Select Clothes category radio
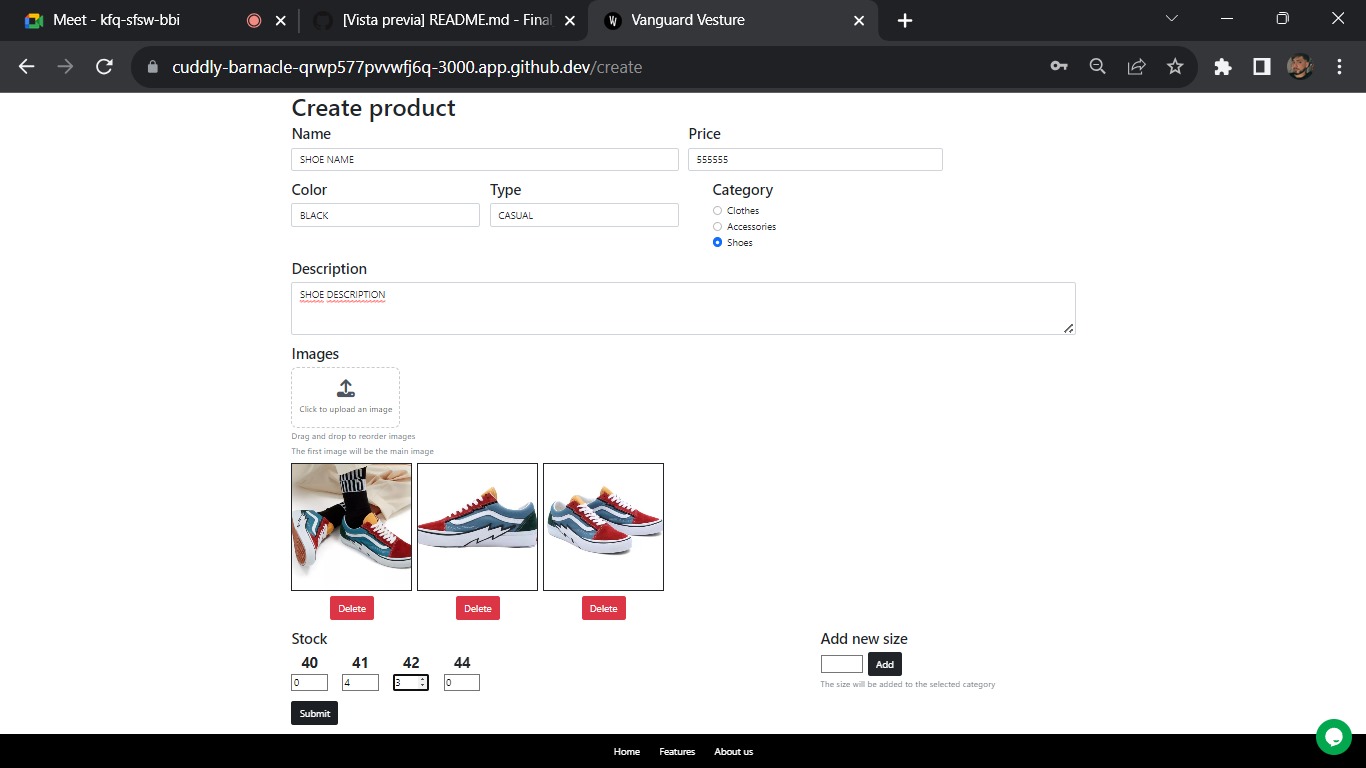1366x768 pixels. point(717,211)
